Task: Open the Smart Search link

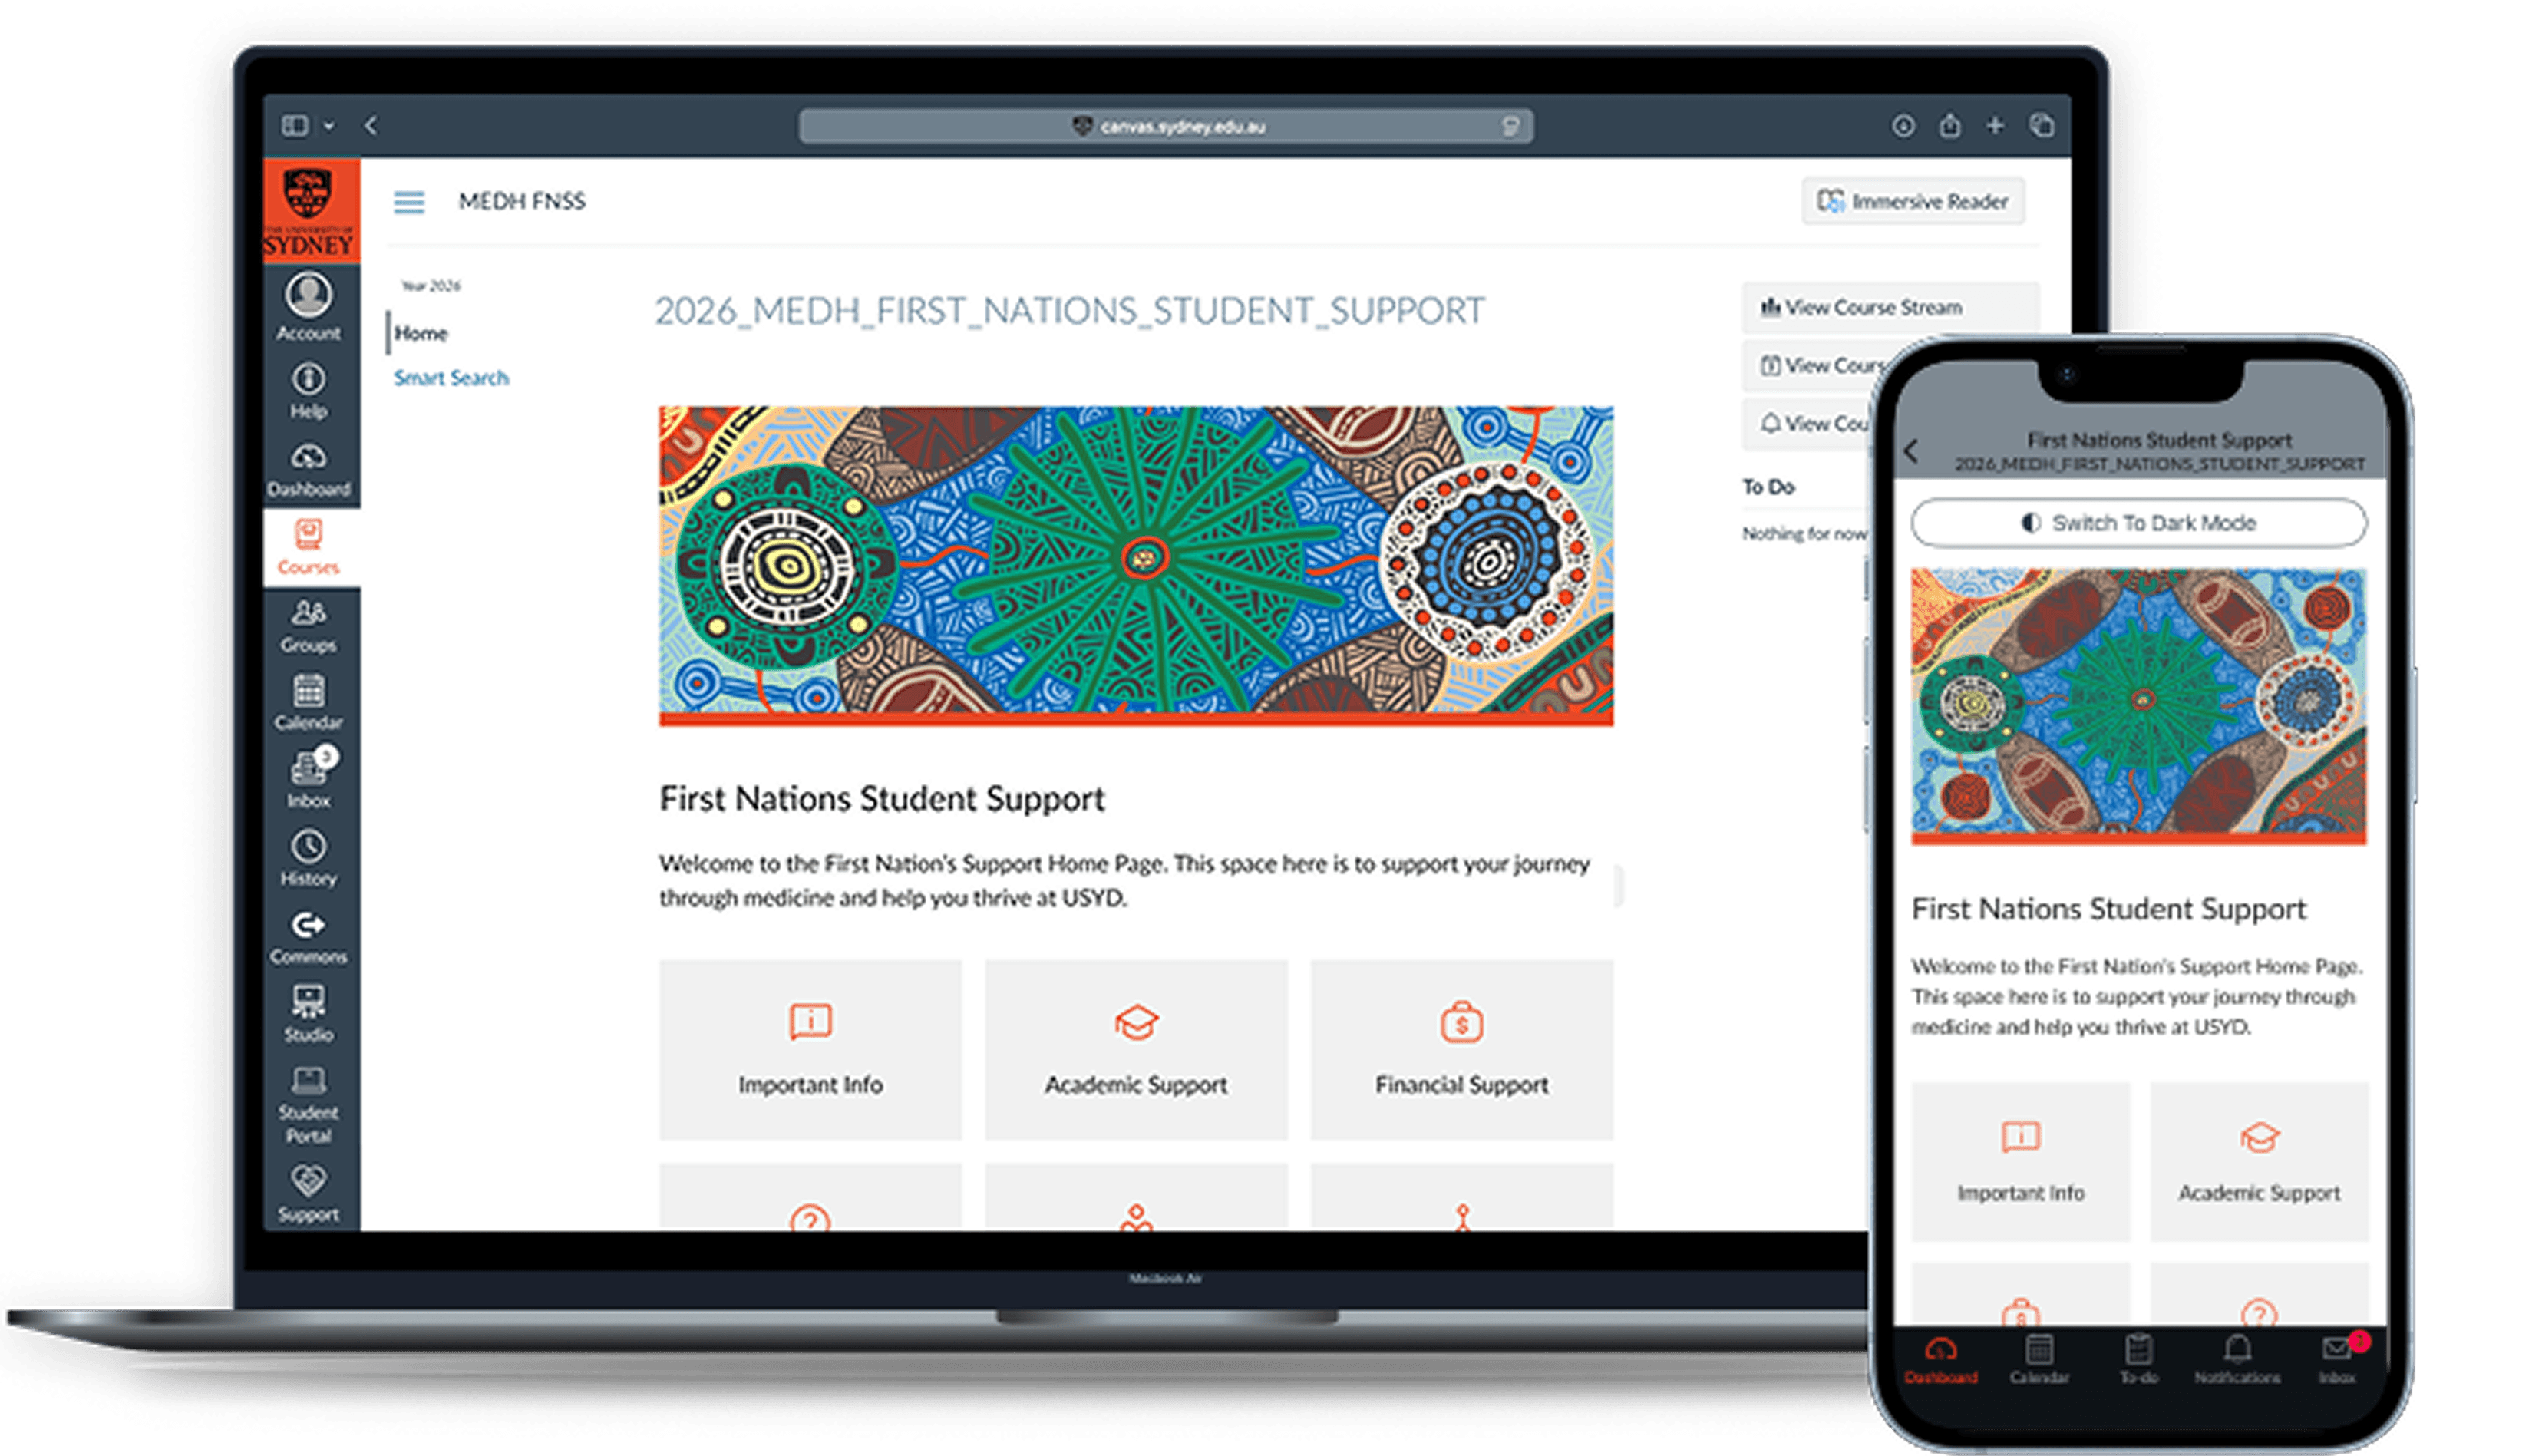Action: pyautogui.click(x=451, y=378)
